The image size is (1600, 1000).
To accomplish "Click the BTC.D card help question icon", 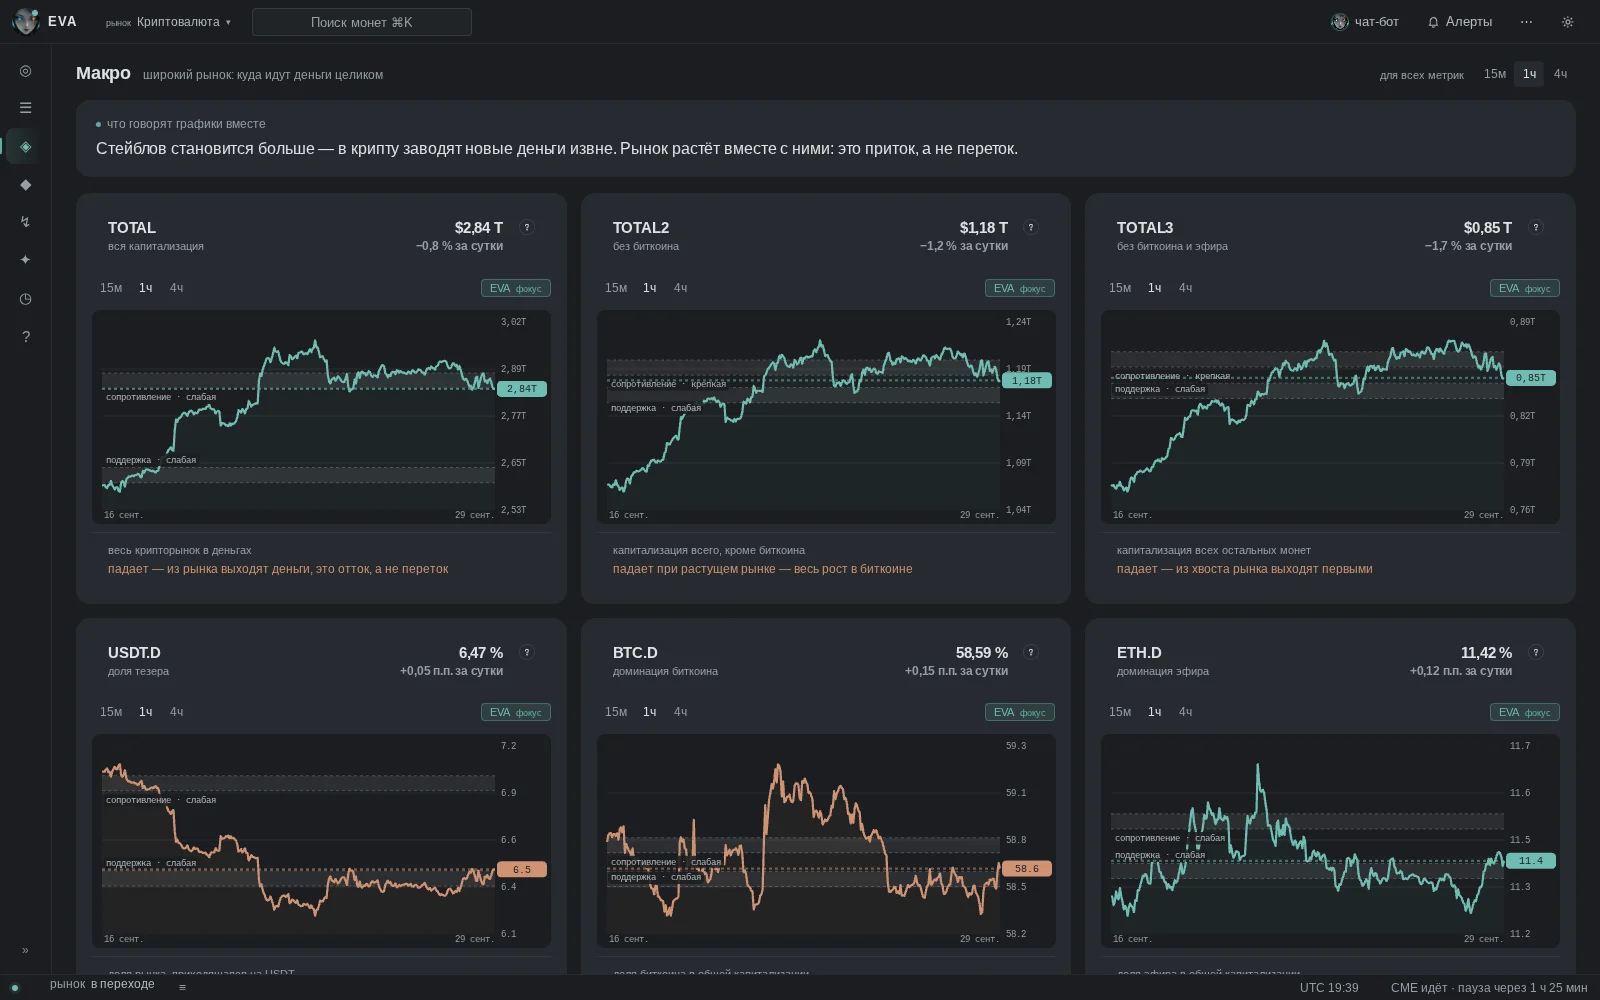I will coord(1031,652).
